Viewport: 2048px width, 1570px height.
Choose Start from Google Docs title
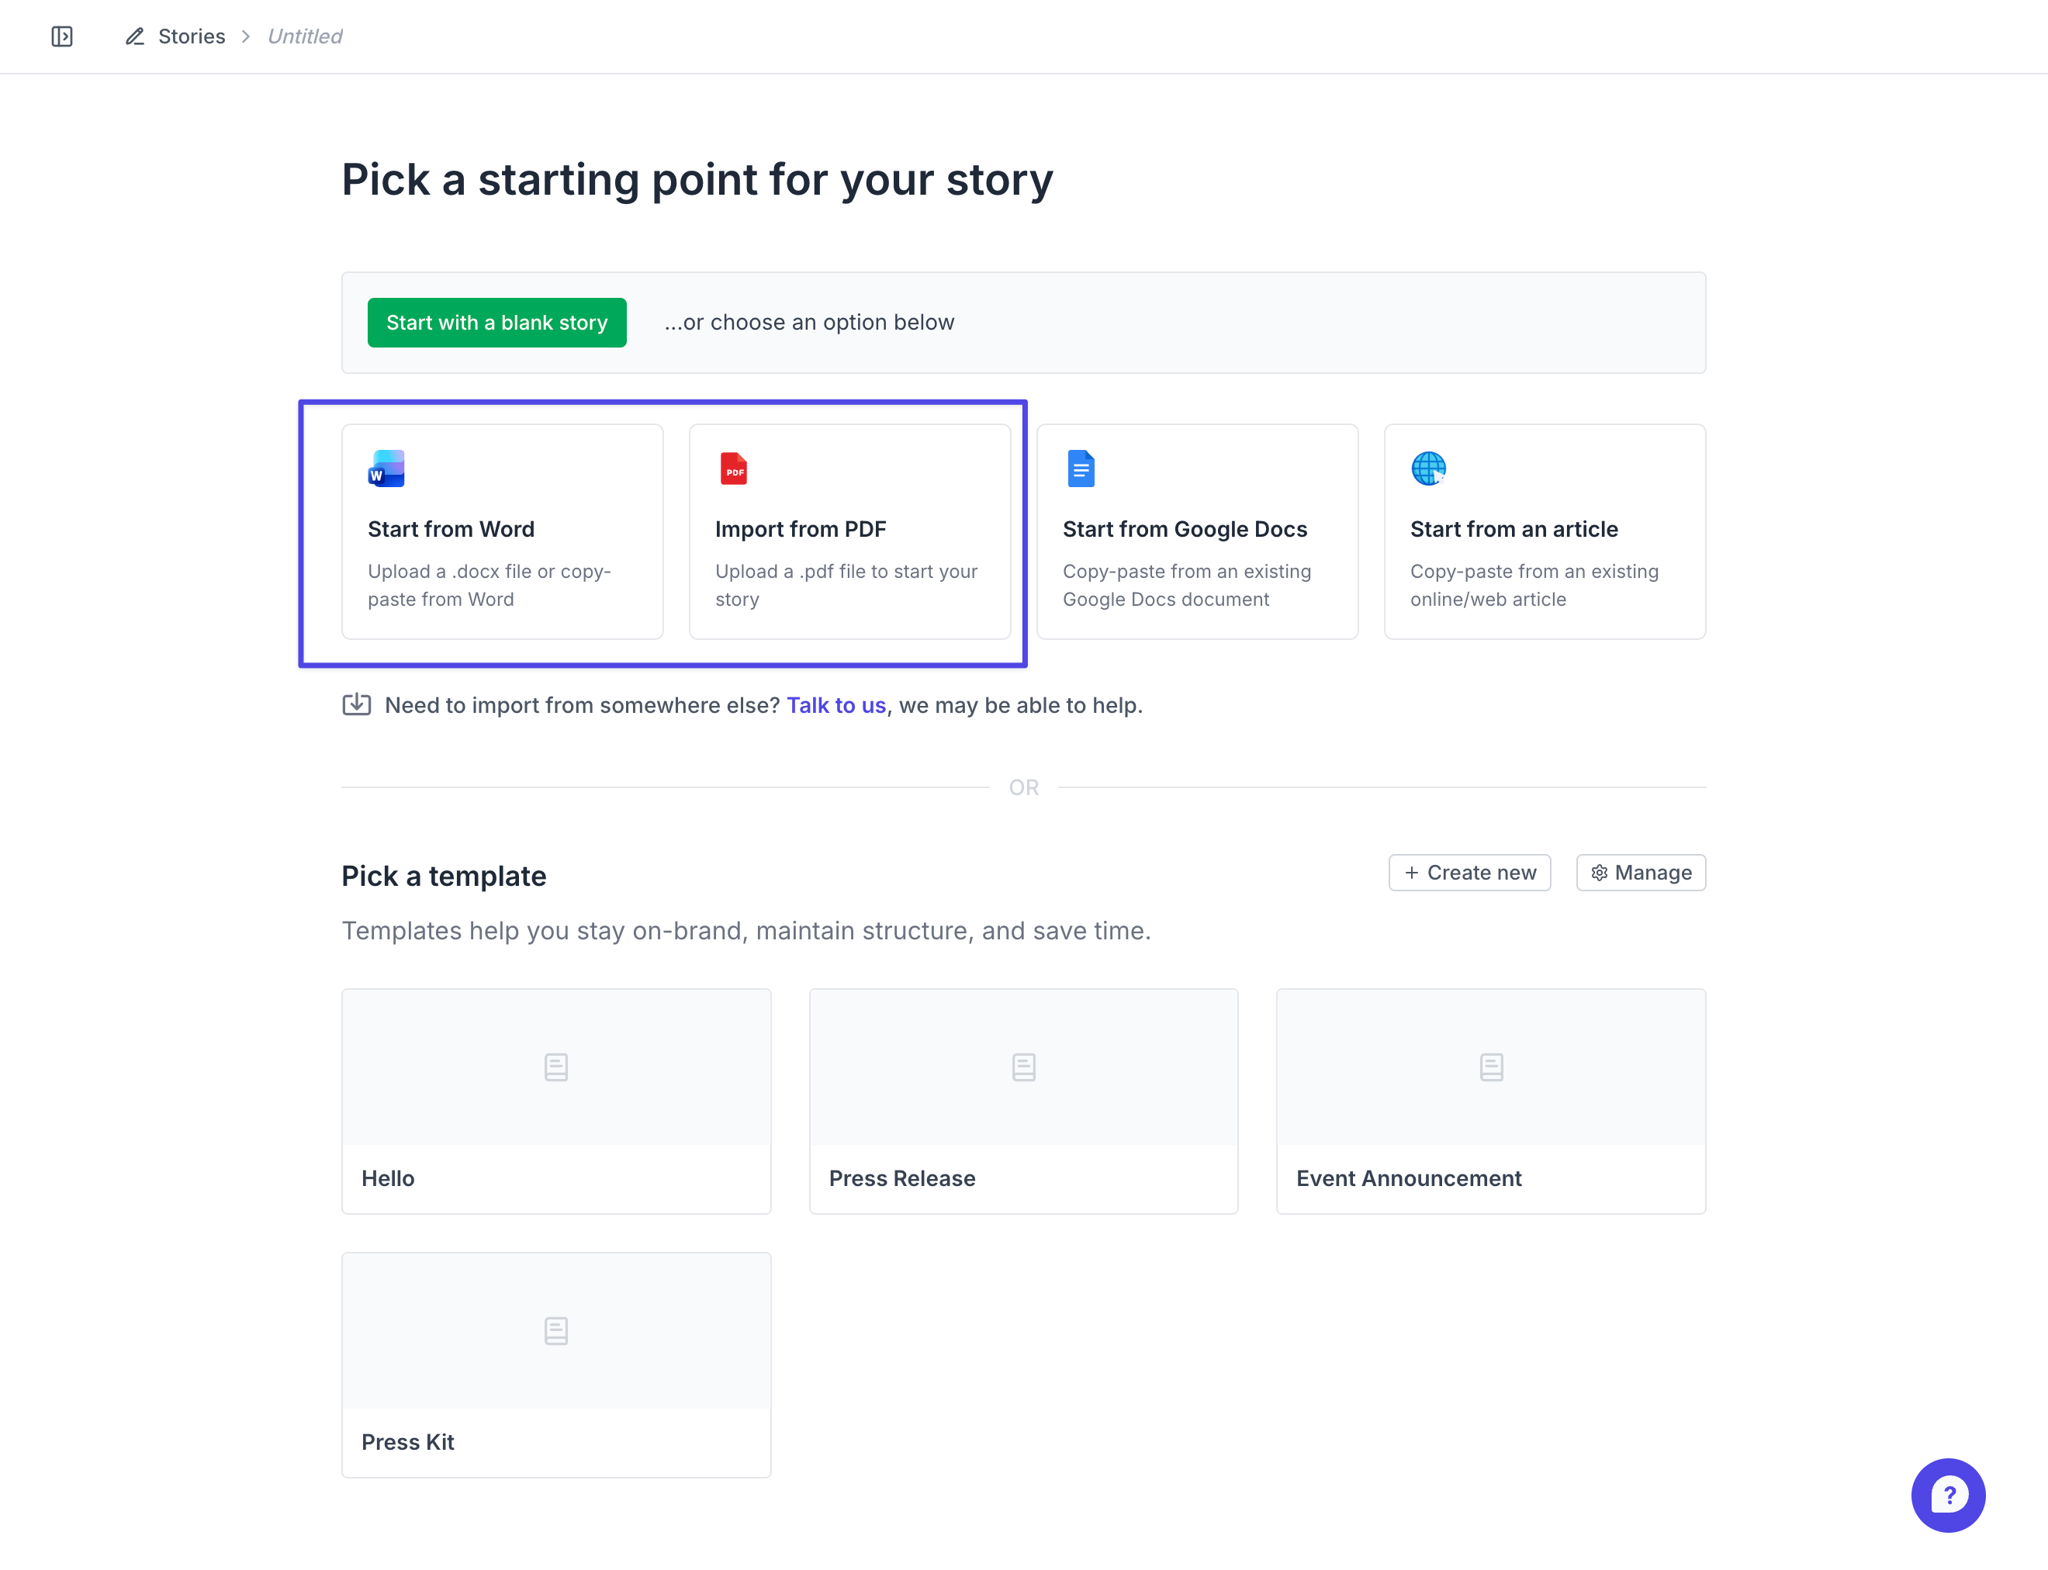(1185, 529)
